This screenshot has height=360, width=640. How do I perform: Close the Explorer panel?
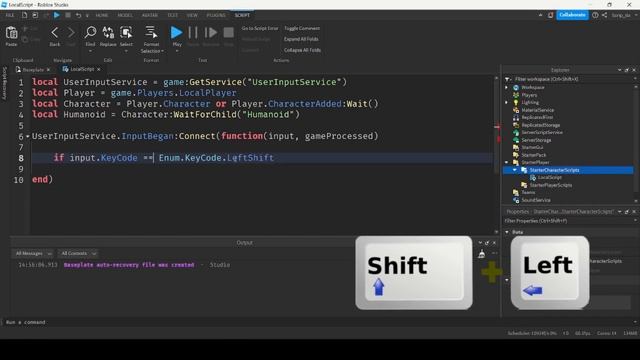coord(634,70)
